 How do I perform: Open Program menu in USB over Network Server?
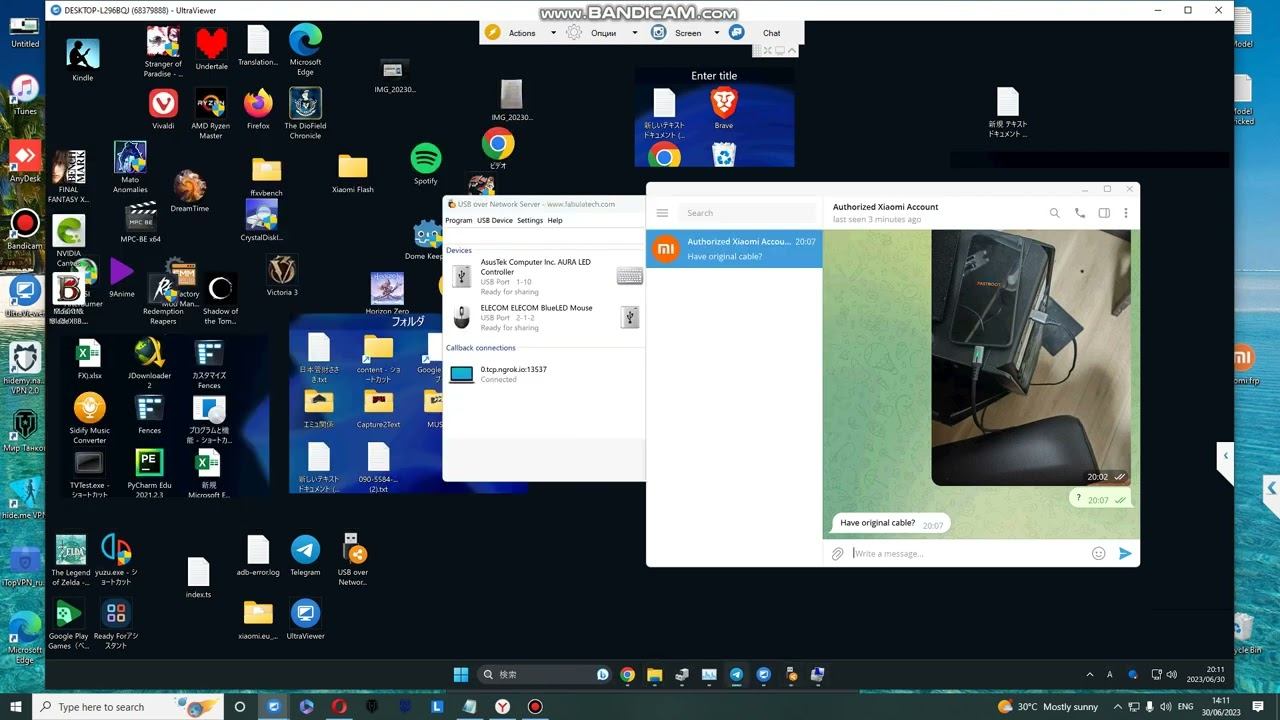click(459, 220)
